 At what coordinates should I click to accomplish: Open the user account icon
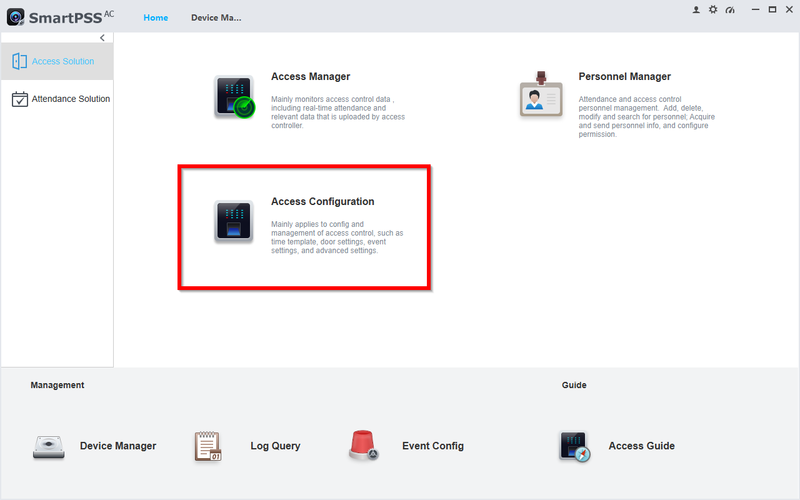point(696,10)
